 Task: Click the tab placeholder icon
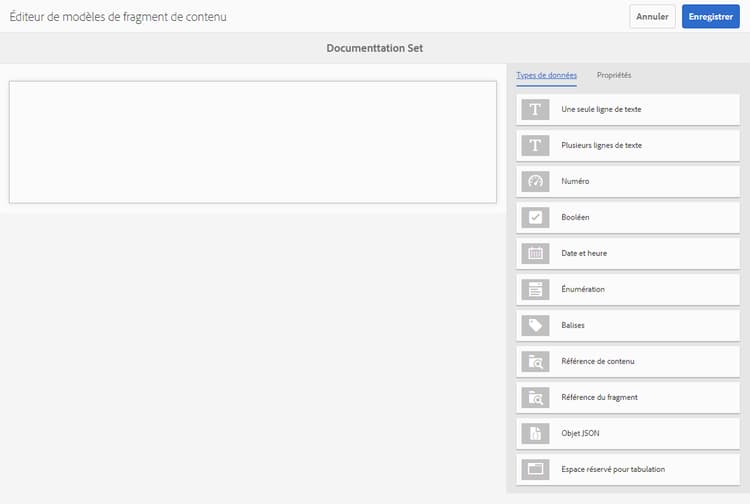[535, 470]
